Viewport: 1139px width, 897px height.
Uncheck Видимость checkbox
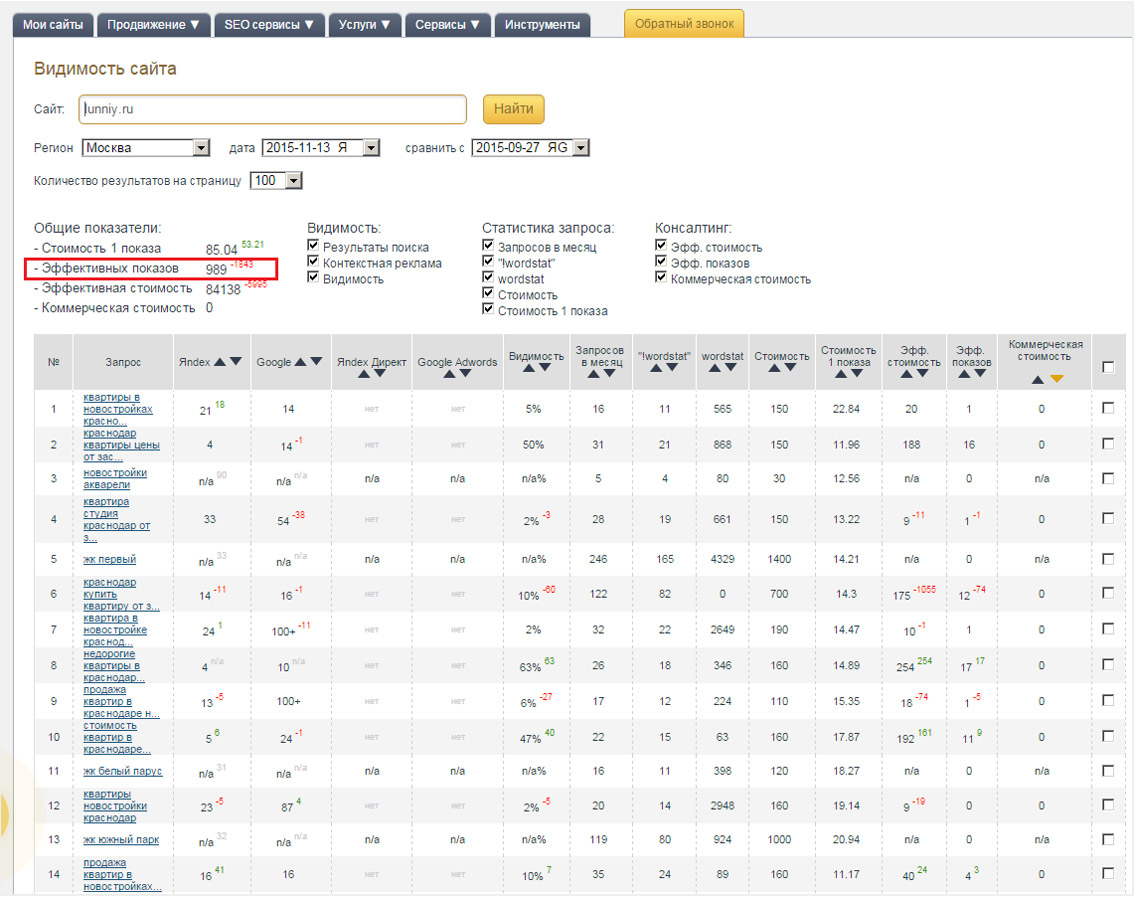[x=313, y=277]
